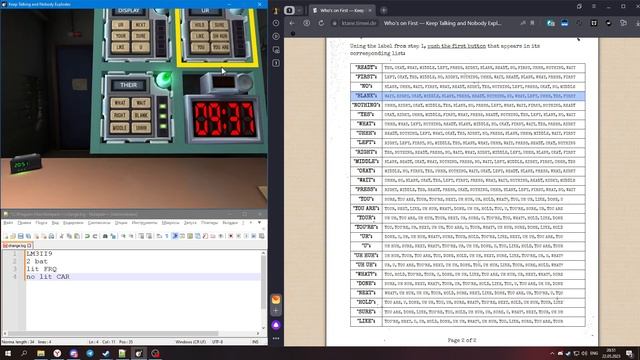Click the text line 'LM3II9' in Notepad++
Image resolution: width=640 pixels, height=360 pixels.
coord(40,253)
